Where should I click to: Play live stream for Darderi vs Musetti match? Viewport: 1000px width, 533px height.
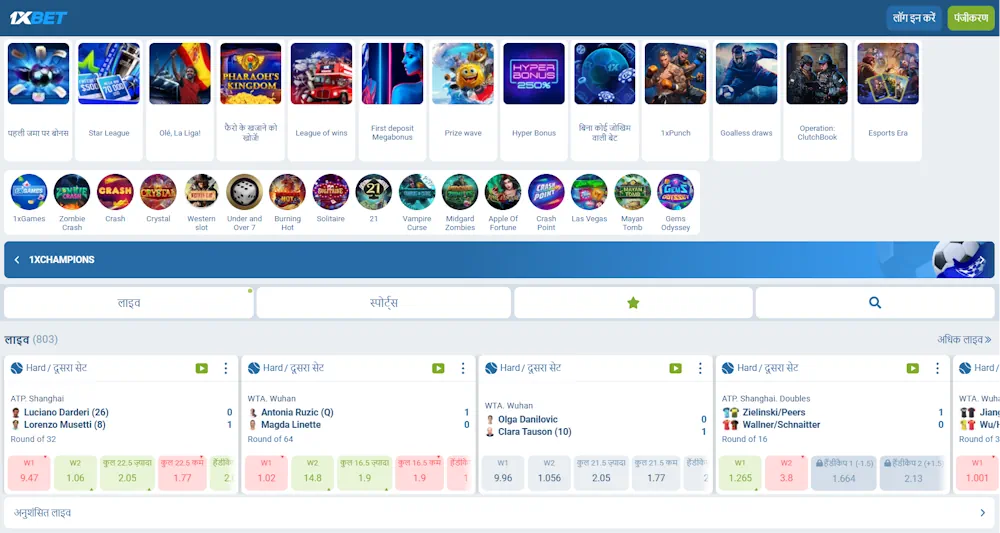pyautogui.click(x=202, y=369)
